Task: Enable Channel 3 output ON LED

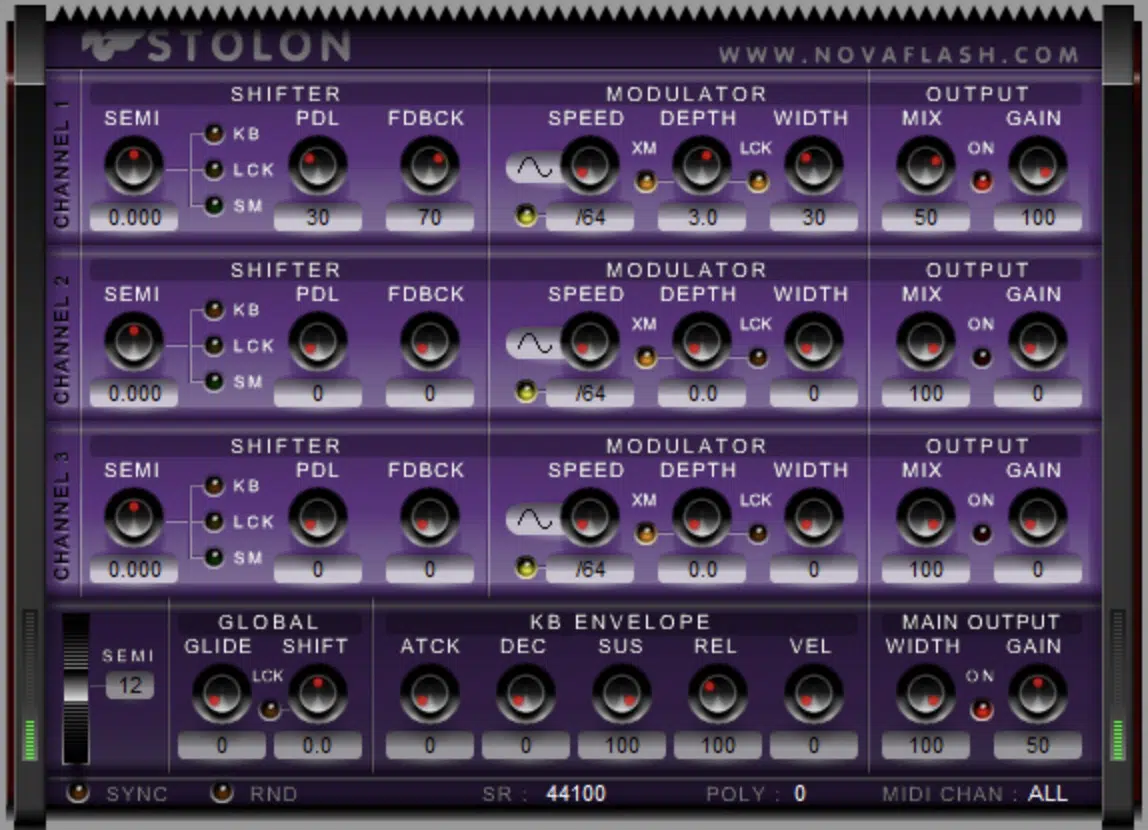Action: coord(982,533)
